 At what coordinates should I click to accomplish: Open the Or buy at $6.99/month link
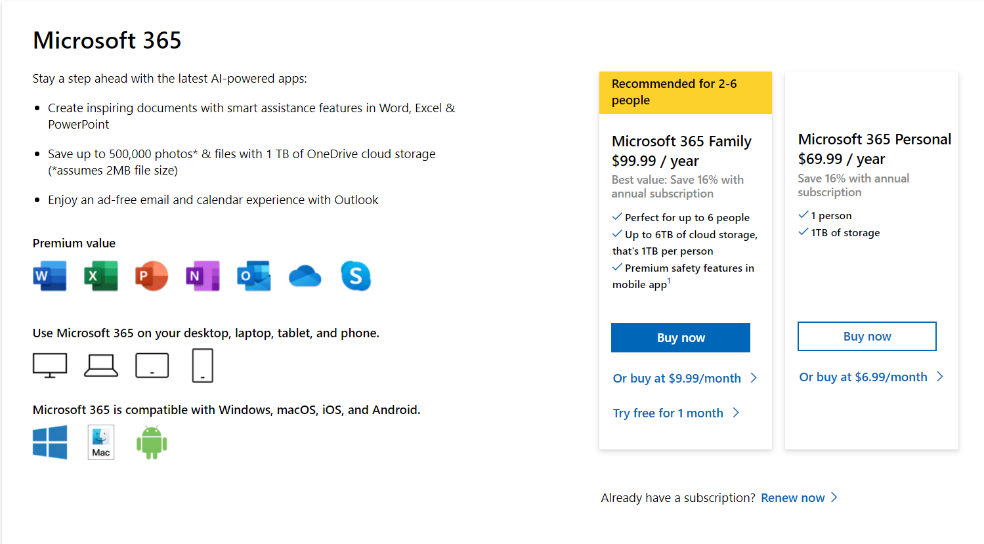pos(871,377)
